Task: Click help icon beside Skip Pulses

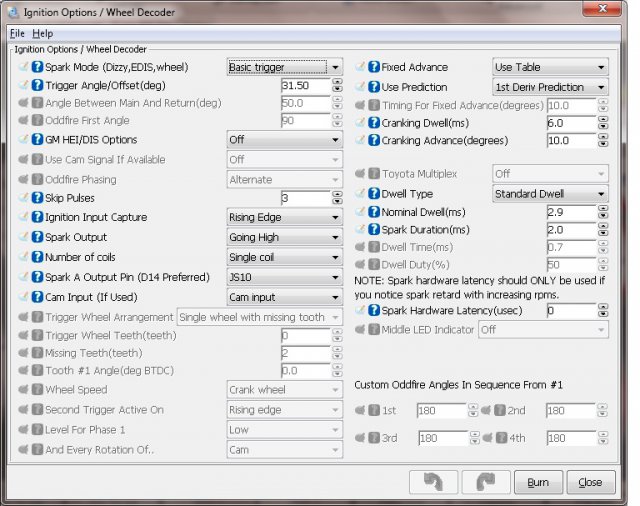Action: pyautogui.click(x=37, y=198)
